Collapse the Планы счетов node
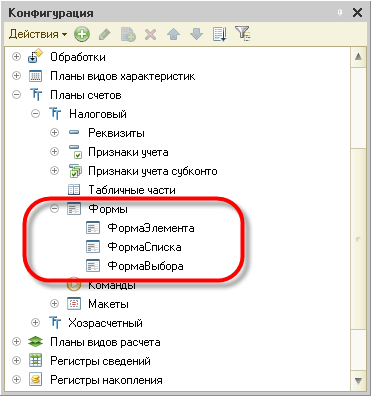This screenshot has width=371, height=396. pos(16,95)
